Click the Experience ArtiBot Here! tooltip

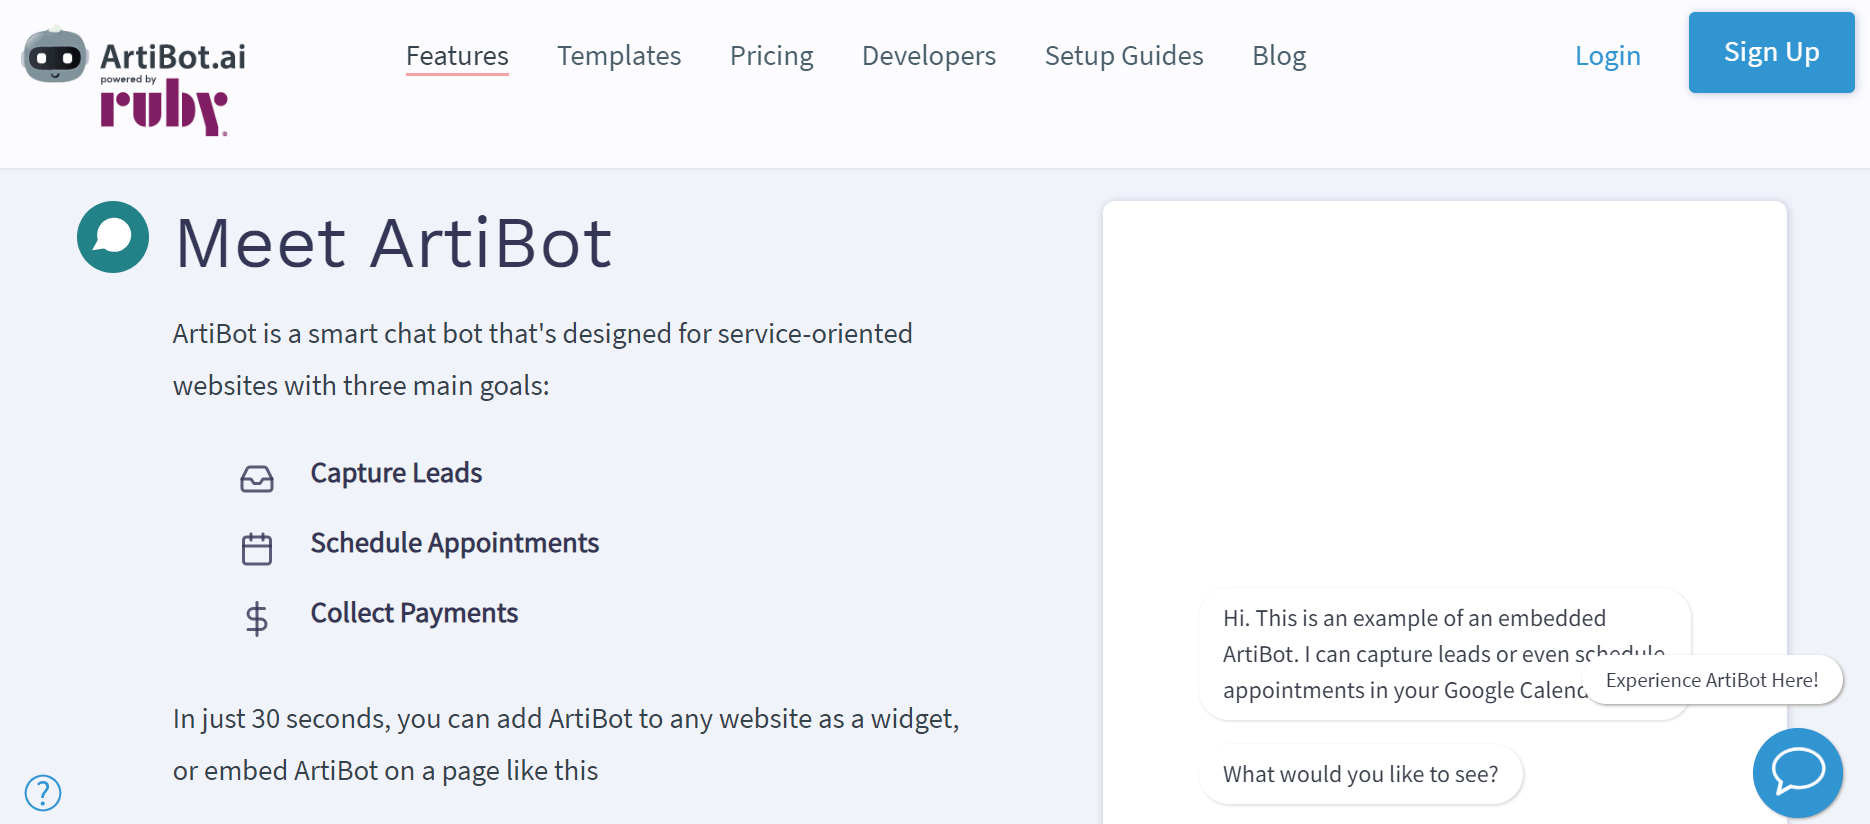point(1712,680)
